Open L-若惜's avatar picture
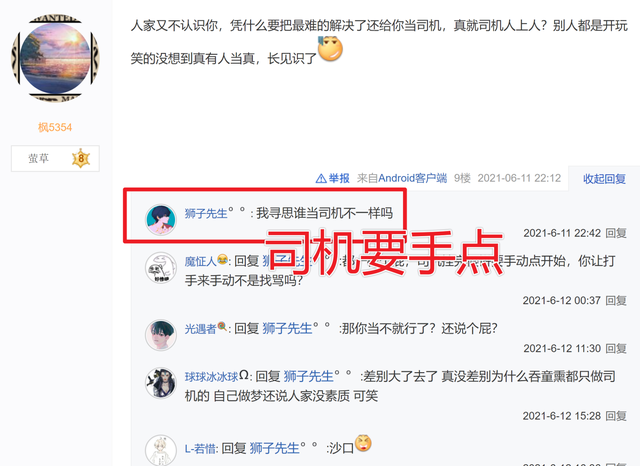This screenshot has height=466, width=640. click(x=161, y=450)
